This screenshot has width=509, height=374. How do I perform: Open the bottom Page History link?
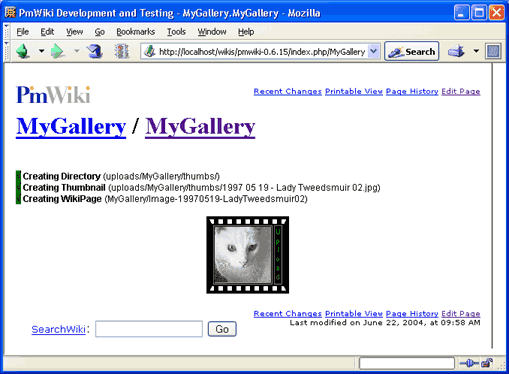[x=412, y=314]
